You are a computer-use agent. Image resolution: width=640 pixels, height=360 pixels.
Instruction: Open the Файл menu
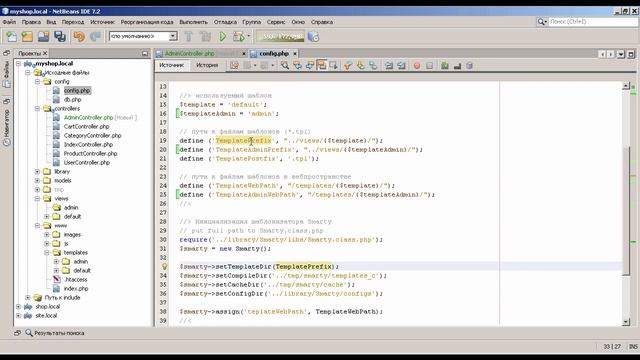pos(9,22)
